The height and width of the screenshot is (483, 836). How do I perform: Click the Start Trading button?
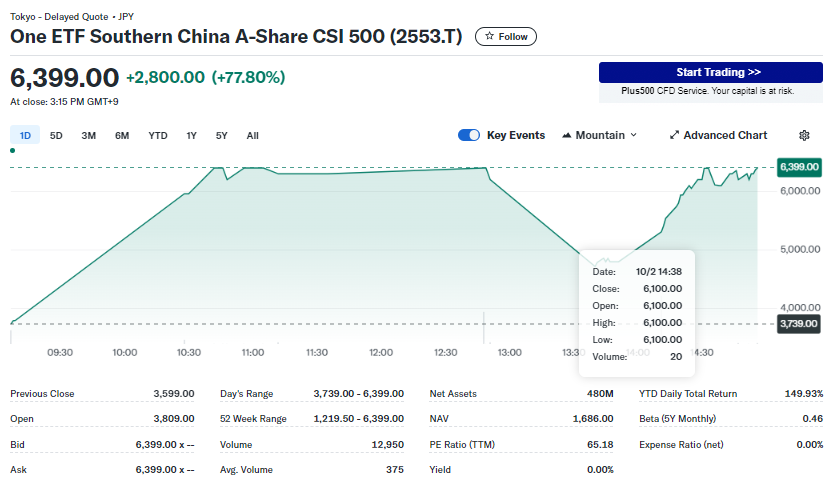(710, 72)
